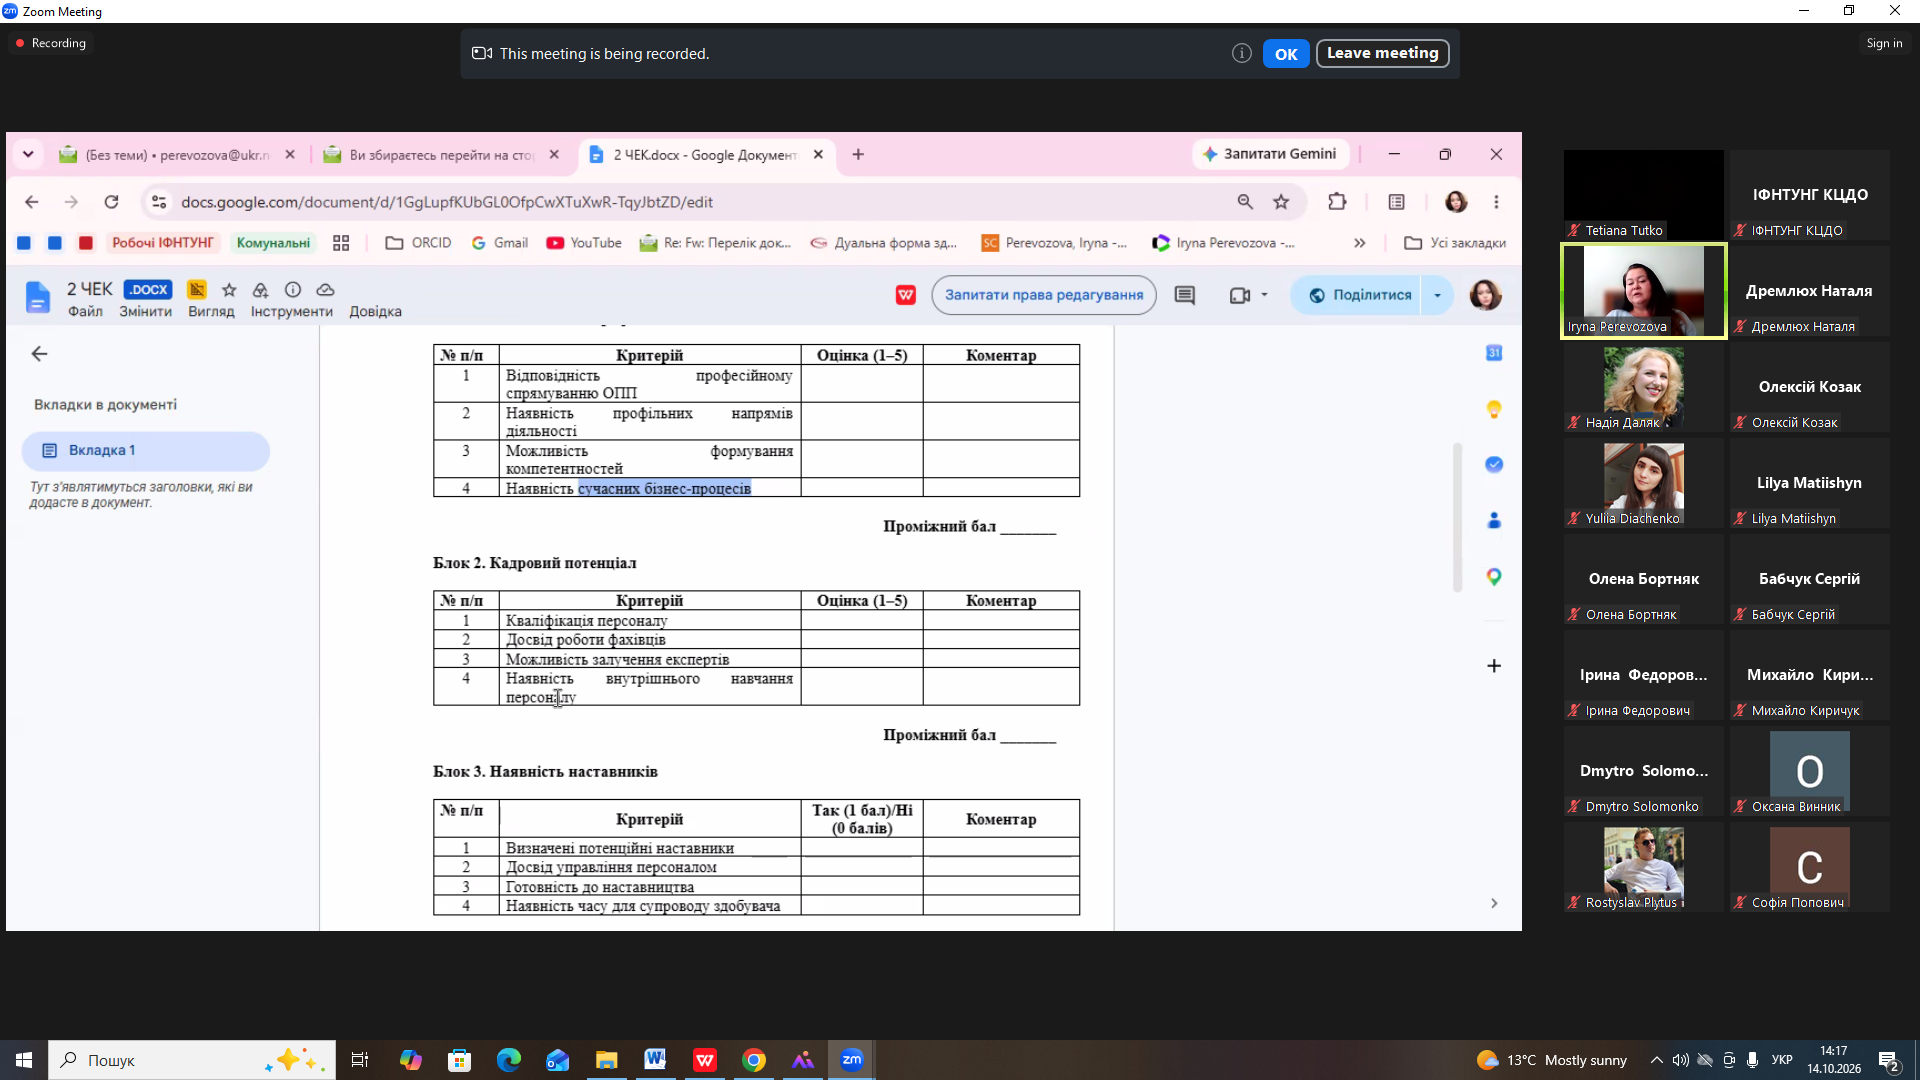The height and width of the screenshot is (1080, 1920).
Task: Open Contacts side panel icon
Action: [x=1494, y=521]
